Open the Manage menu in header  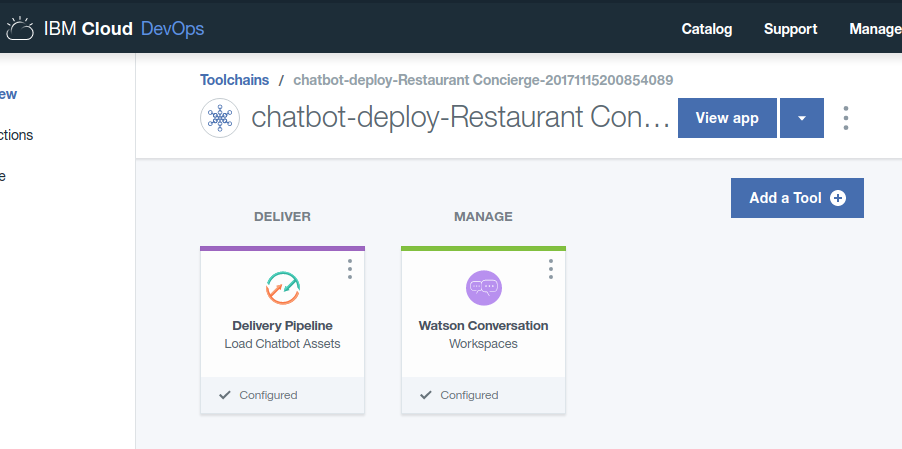tap(876, 29)
